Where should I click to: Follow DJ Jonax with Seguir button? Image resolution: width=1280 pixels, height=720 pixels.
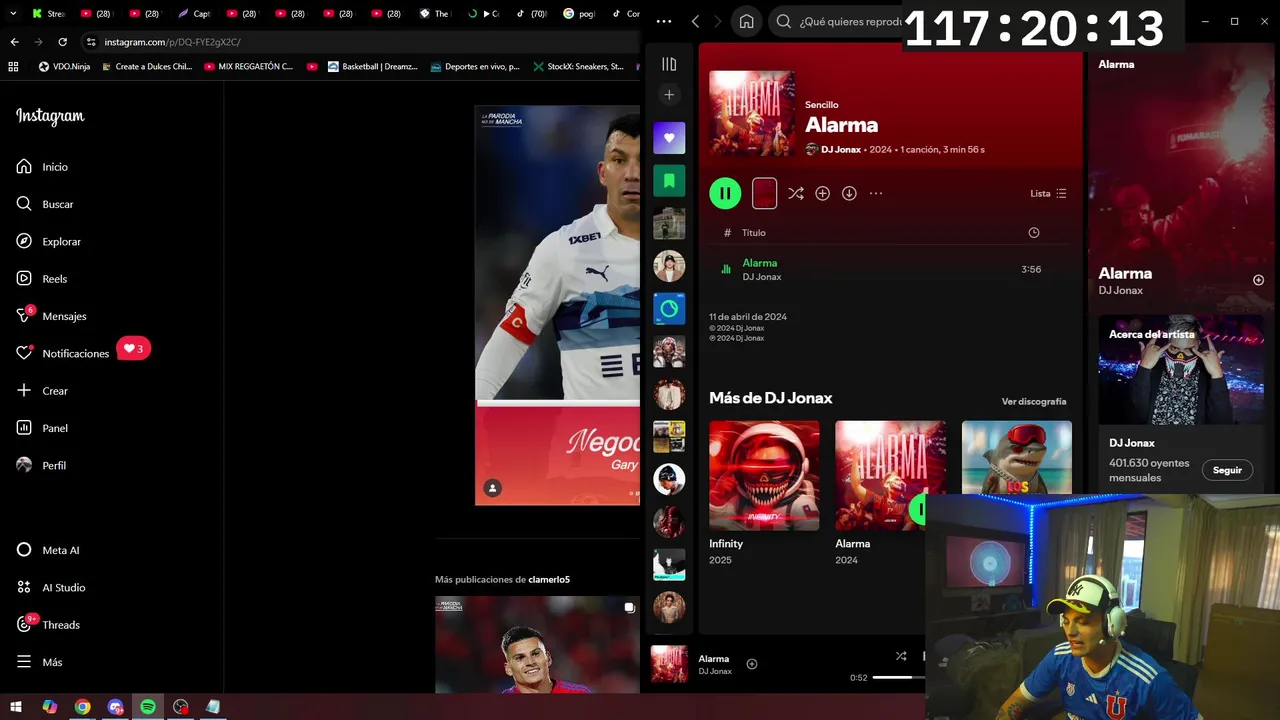tap(1227, 470)
